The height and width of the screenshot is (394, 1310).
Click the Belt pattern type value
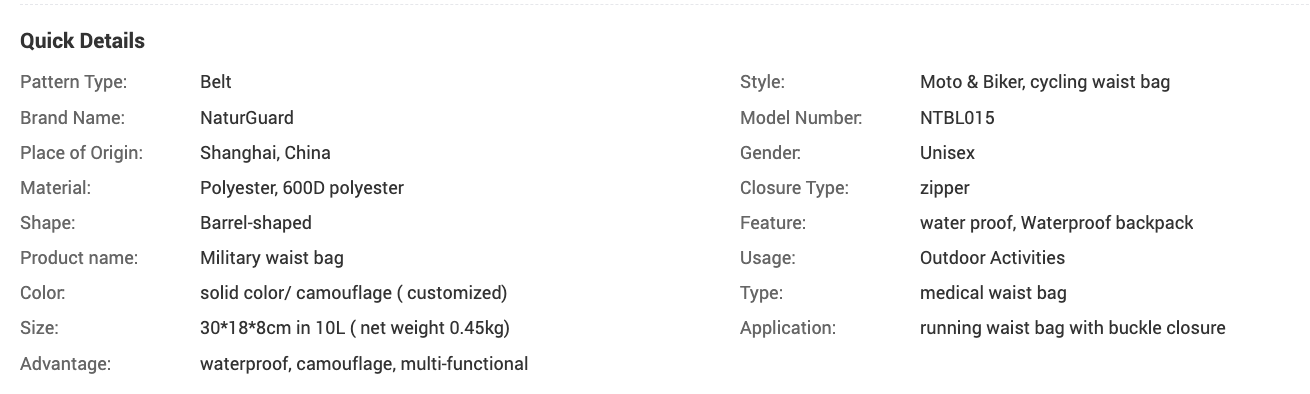(216, 82)
